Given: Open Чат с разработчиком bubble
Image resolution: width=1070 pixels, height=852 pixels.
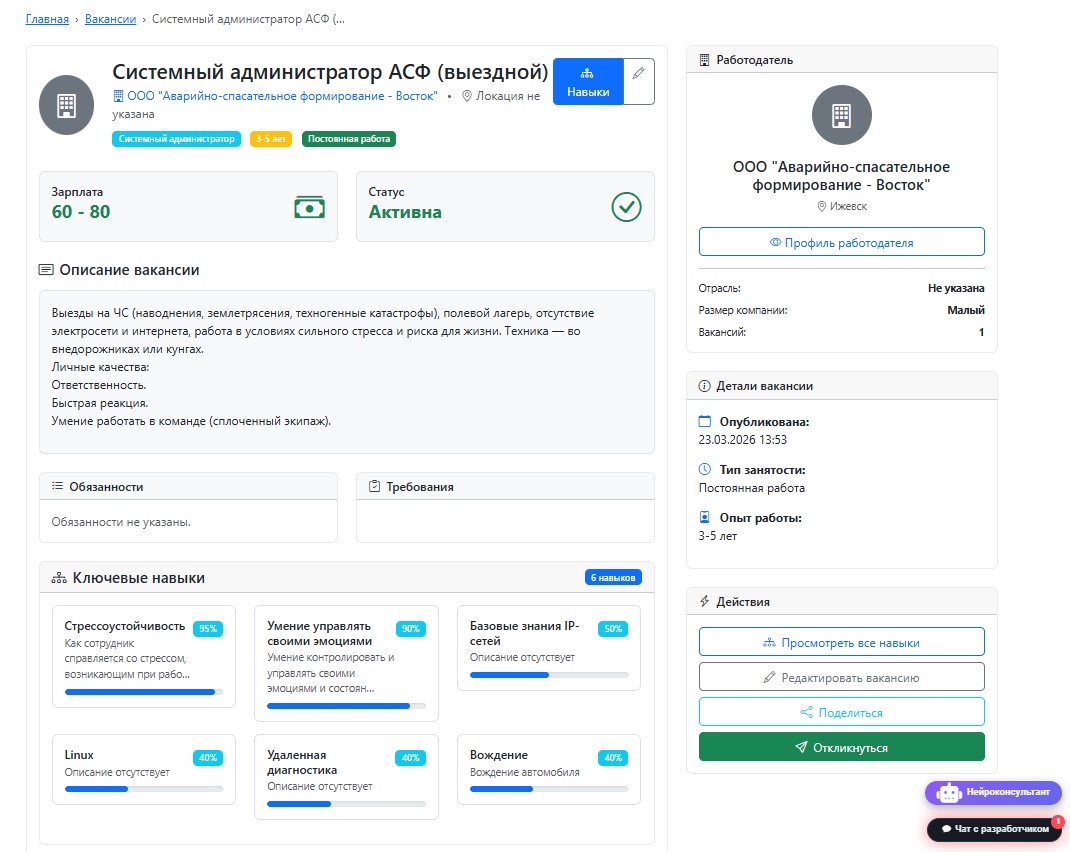Looking at the screenshot, I should pos(994,829).
